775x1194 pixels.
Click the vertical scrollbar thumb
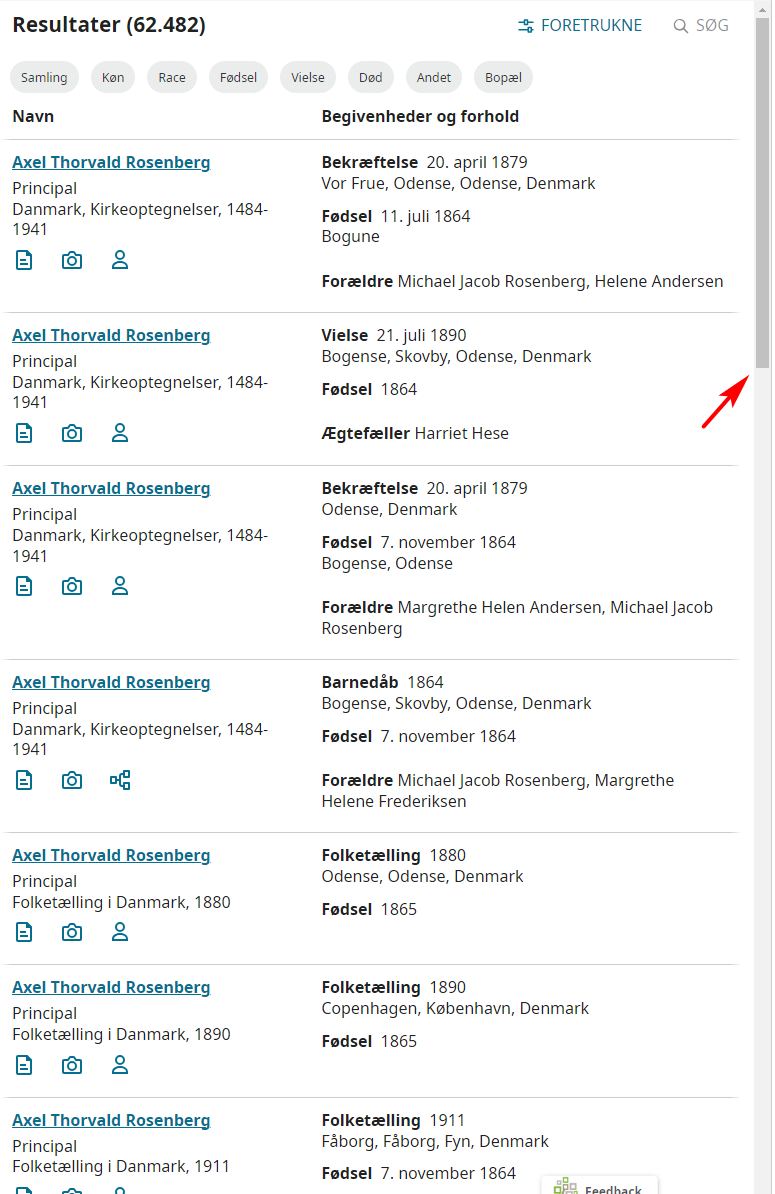pyautogui.click(x=762, y=190)
